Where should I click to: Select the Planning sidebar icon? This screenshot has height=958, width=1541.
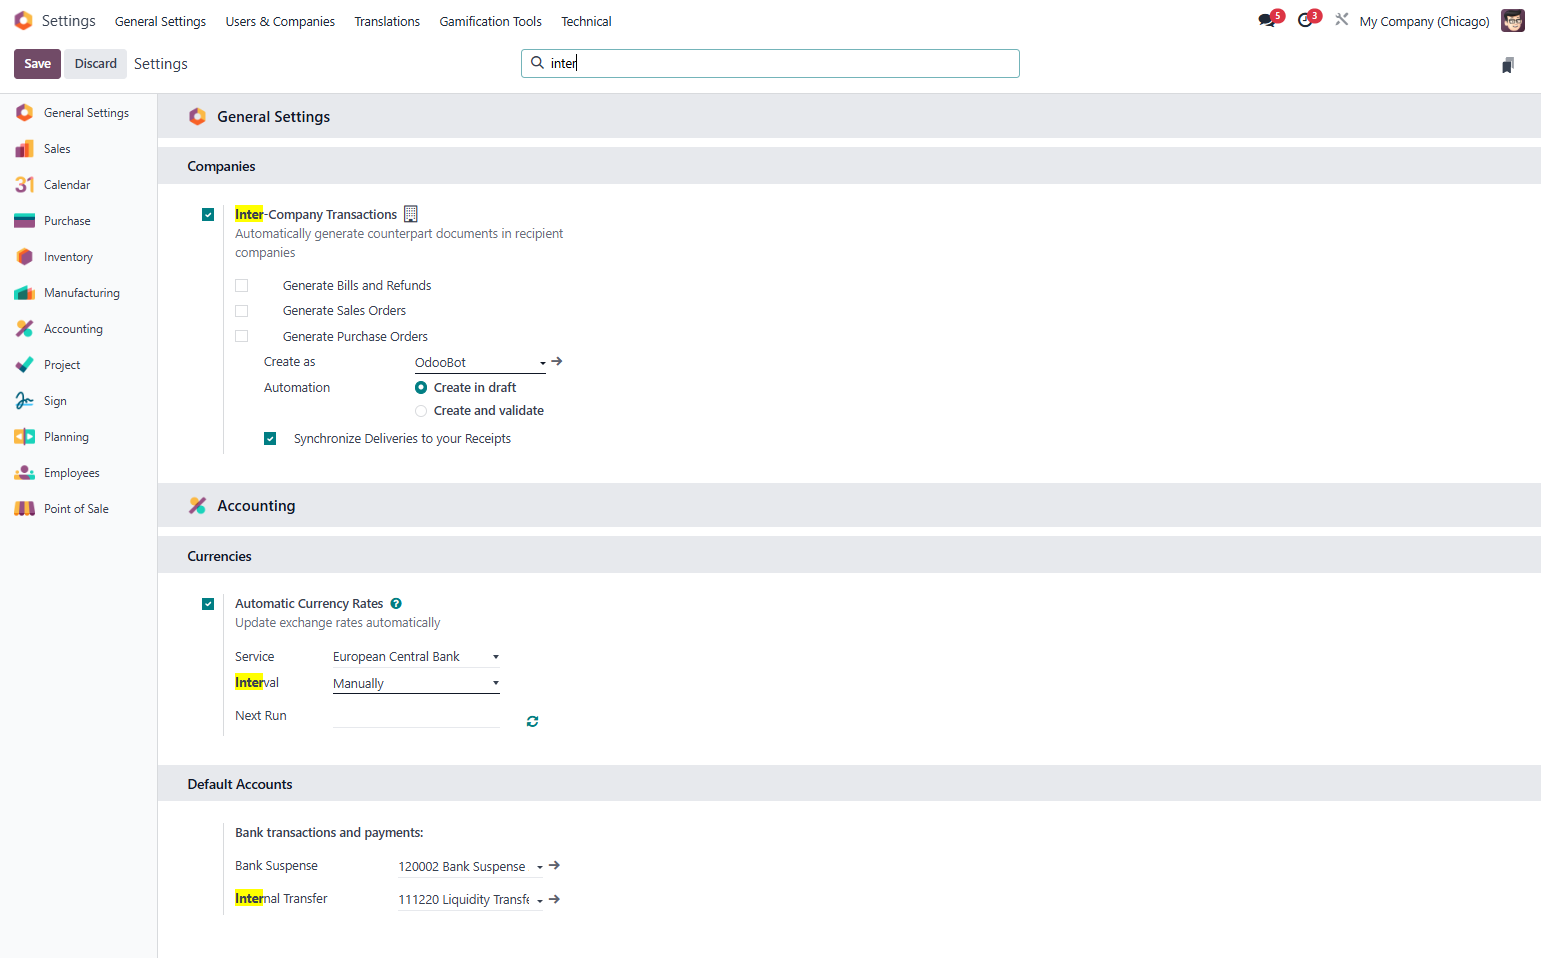click(x=24, y=437)
